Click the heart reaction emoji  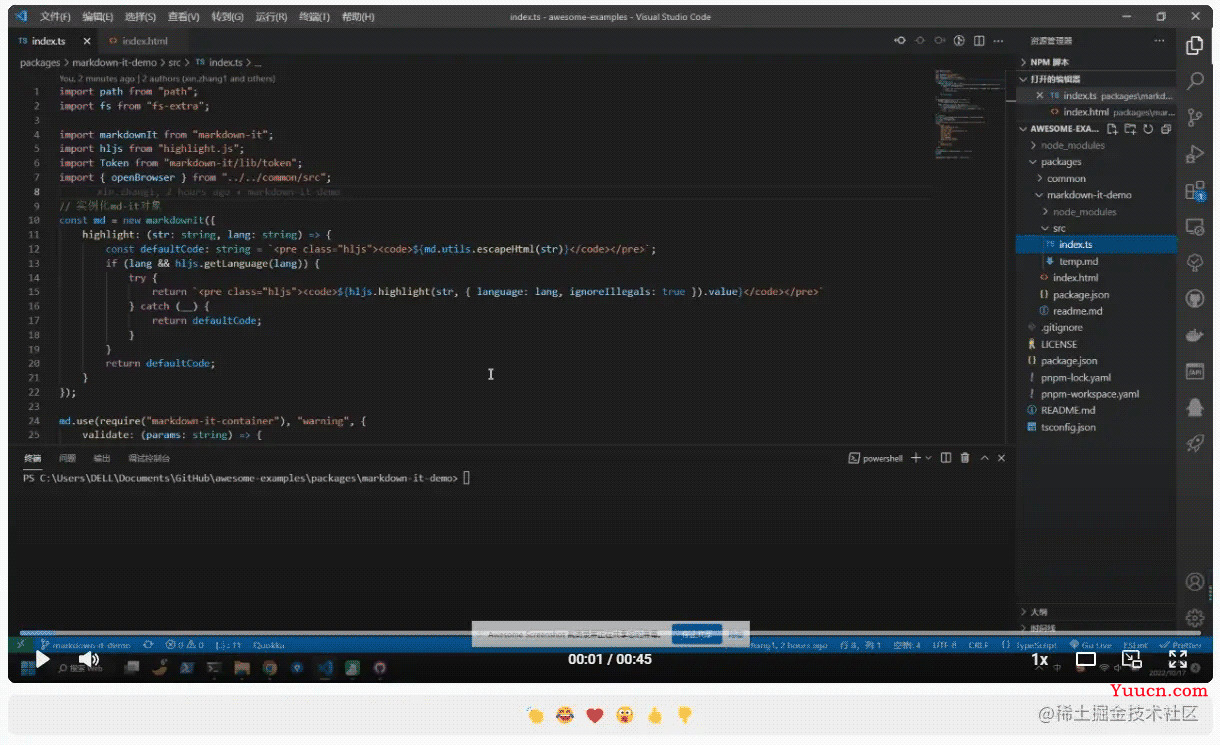595,715
